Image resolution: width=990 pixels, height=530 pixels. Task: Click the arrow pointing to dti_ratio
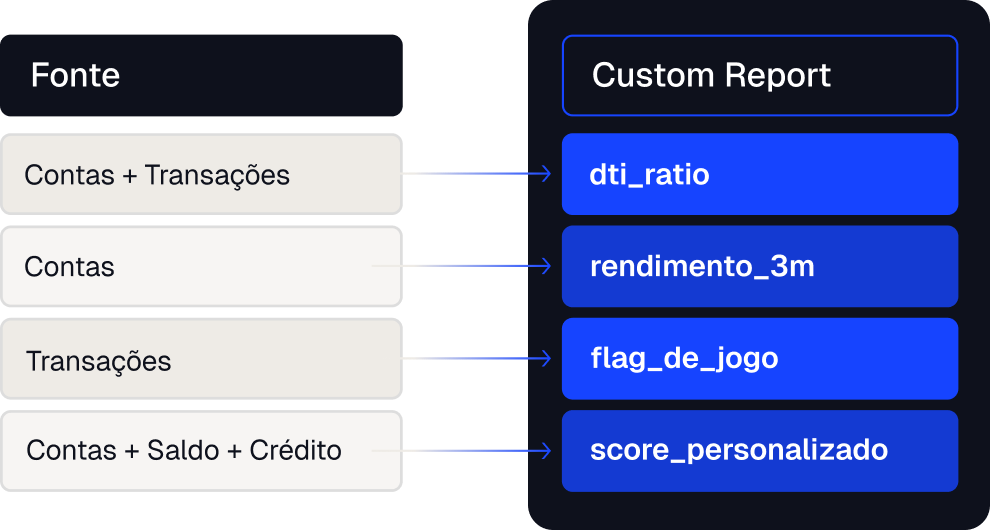pos(544,174)
